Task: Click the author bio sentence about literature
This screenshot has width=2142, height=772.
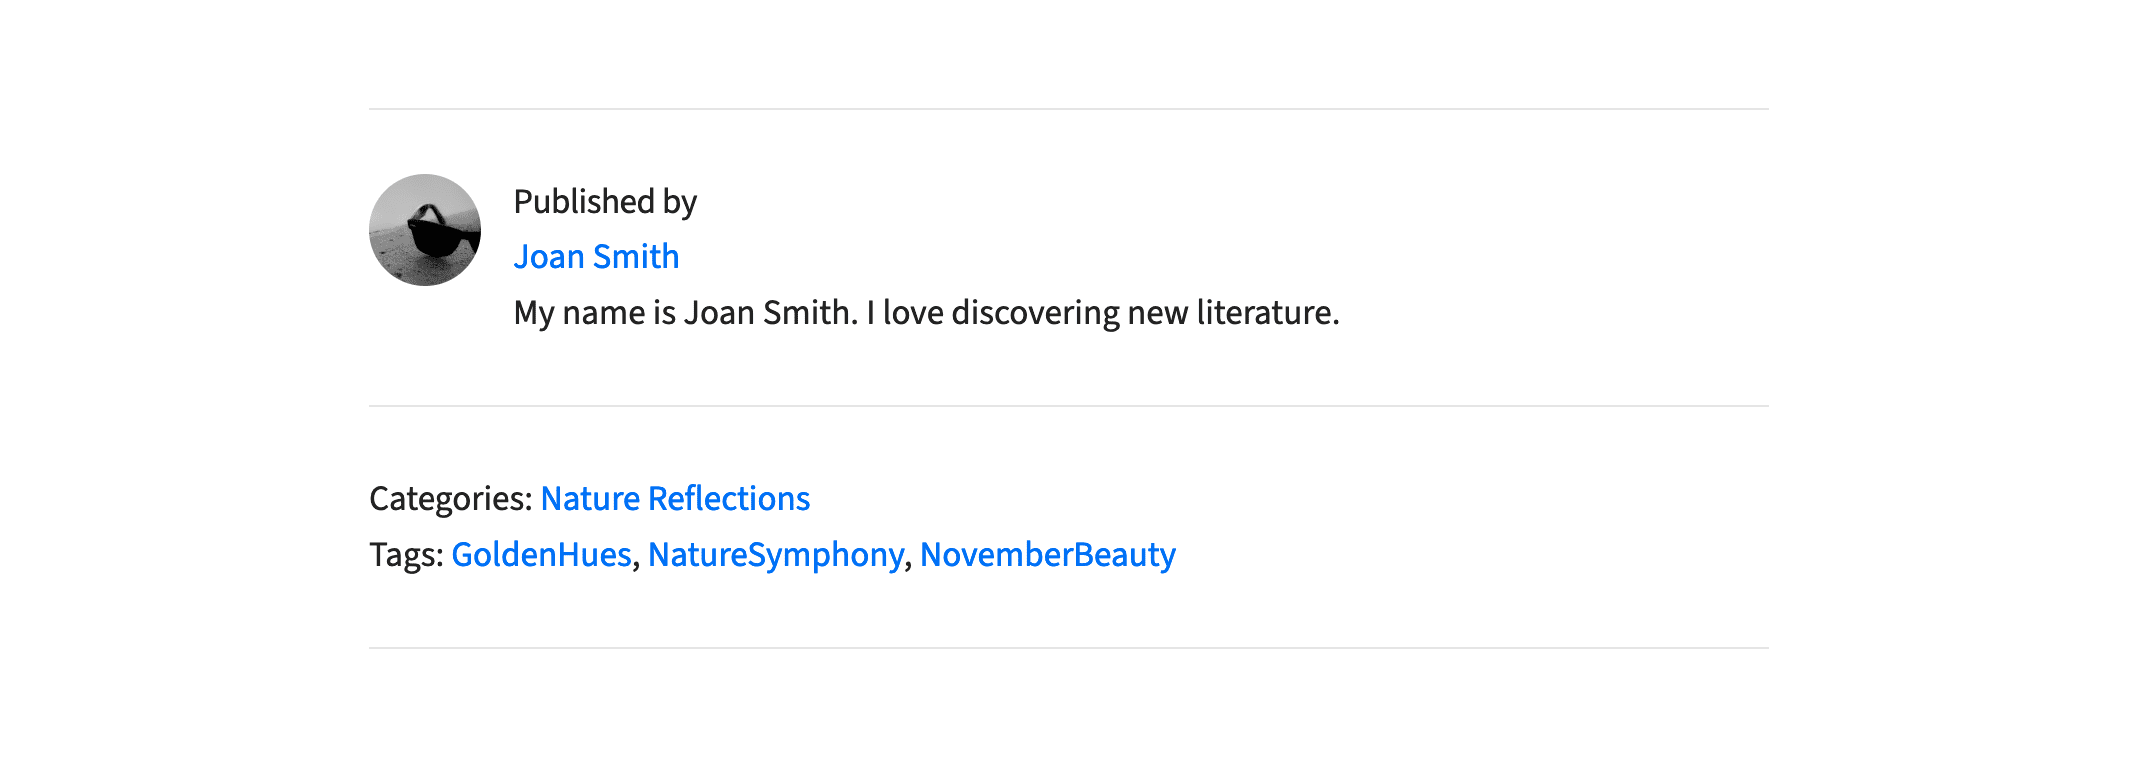Action: (926, 313)
